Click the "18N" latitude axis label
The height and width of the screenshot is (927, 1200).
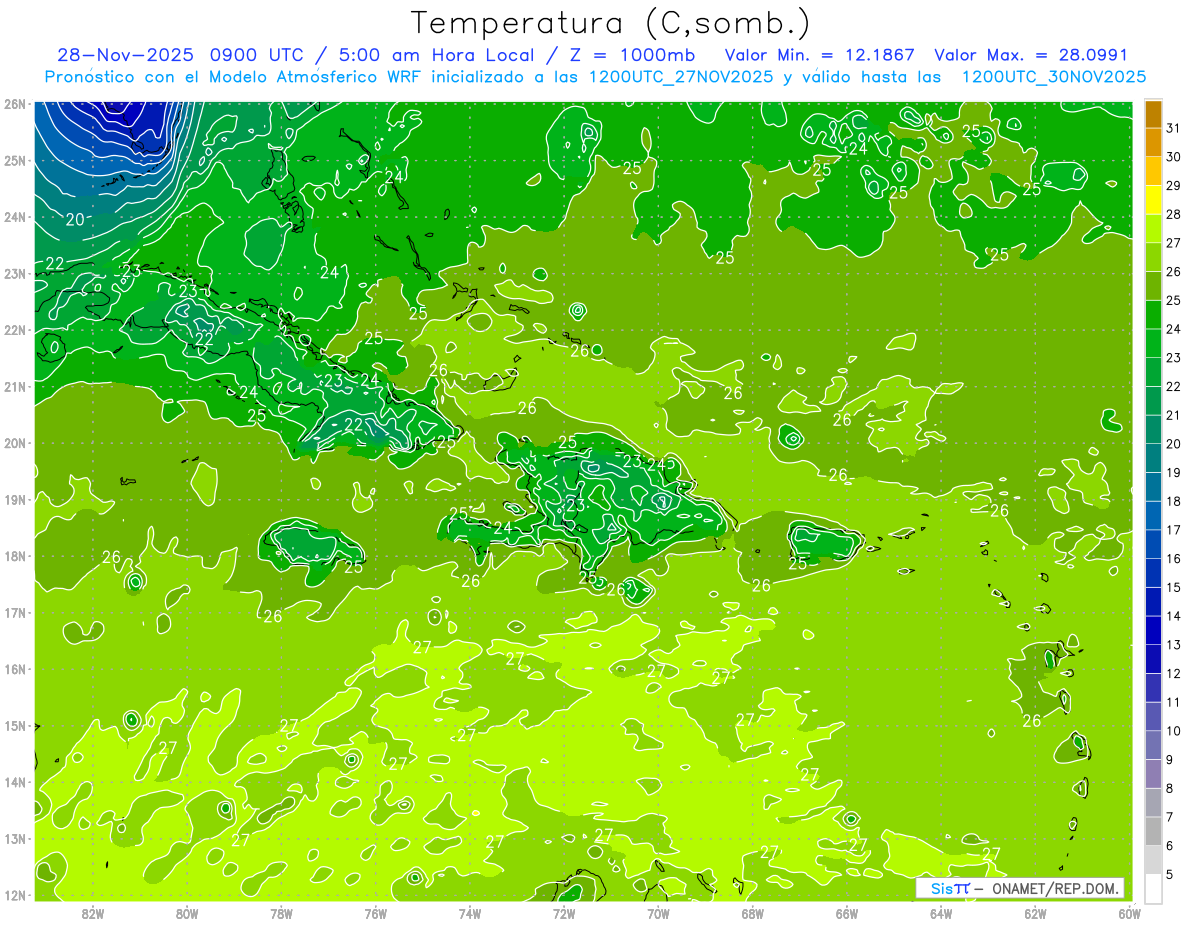coord(14,556)
